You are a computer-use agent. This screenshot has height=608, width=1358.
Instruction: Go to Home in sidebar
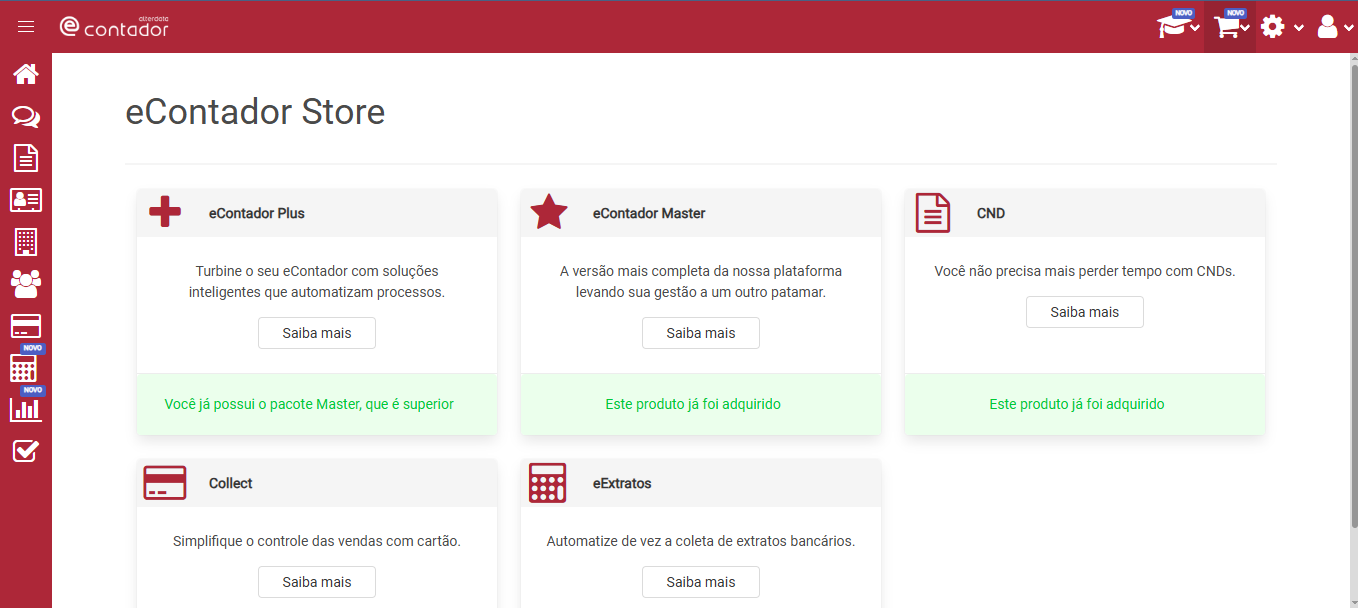click(26, 74)
